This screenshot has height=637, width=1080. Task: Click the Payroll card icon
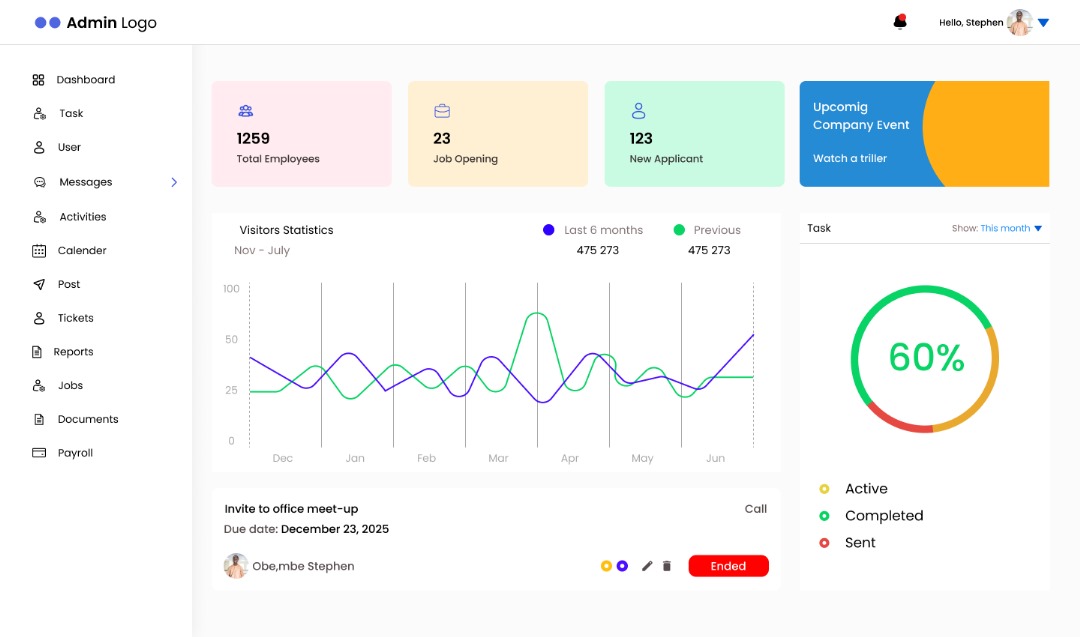[39, 452]
